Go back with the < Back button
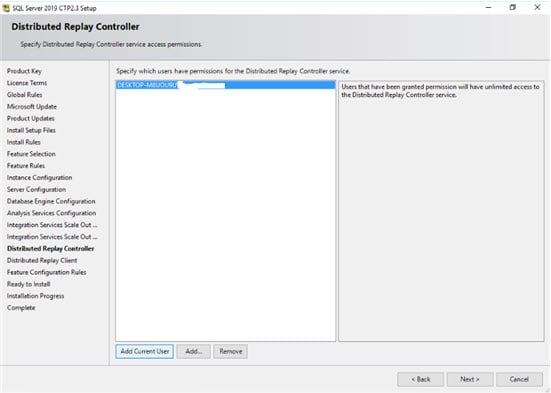This screenshot has height=393, width=551. 421,379
